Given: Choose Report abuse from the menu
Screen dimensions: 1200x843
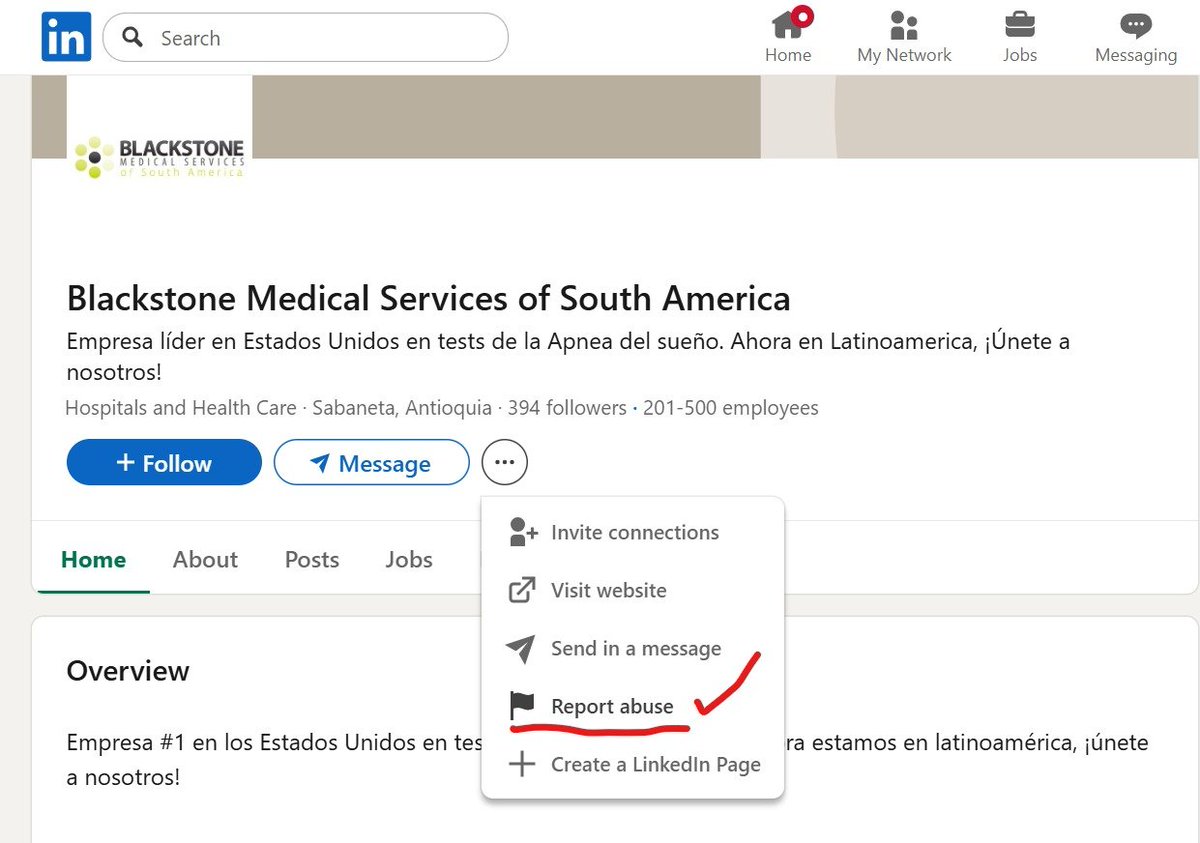Looking at the screenshot, I should 632,706.
